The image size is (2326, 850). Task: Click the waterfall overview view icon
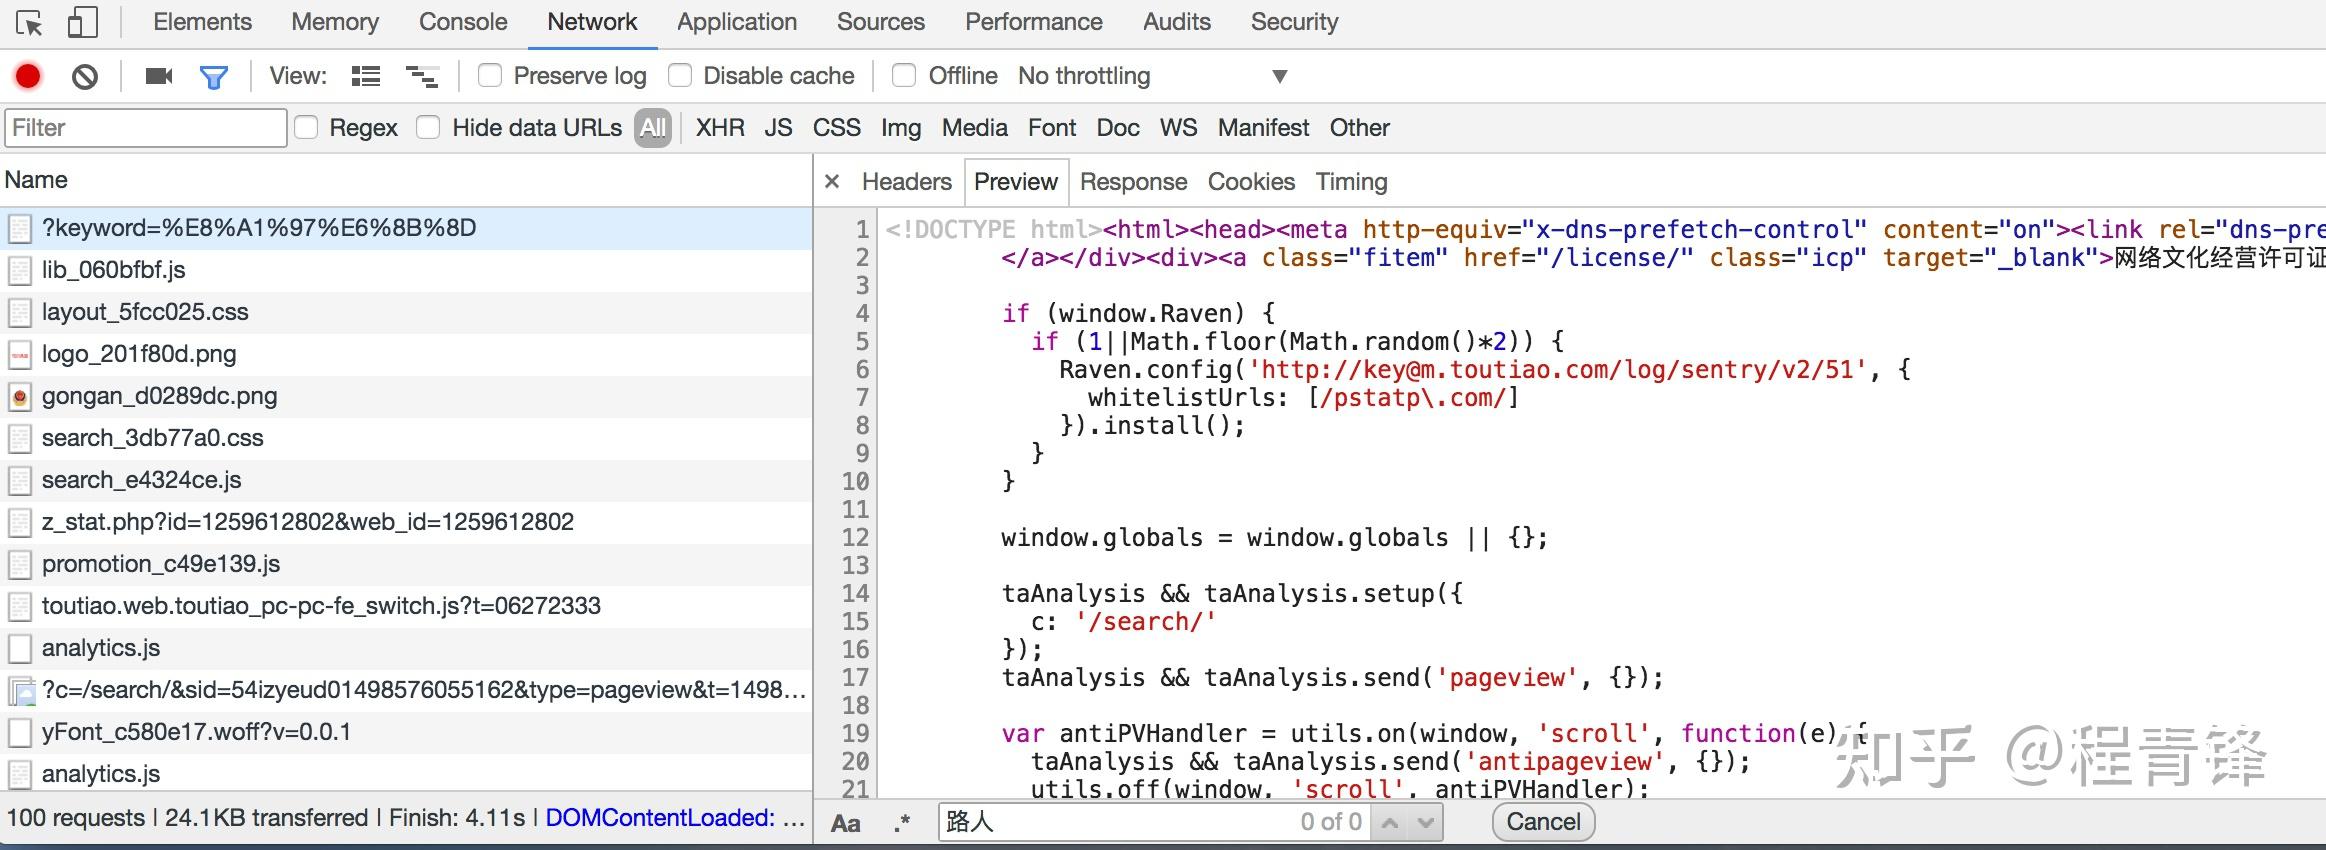coord(421,76)
